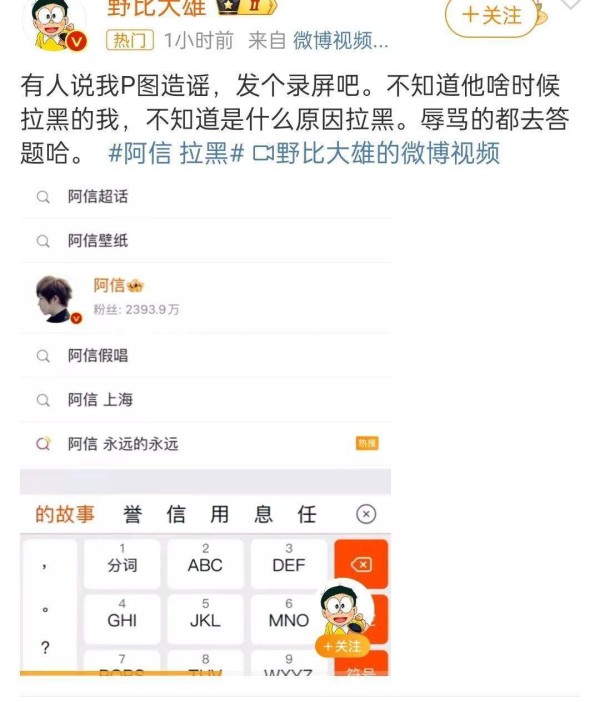Pick the 的故事 candidate word
Screen dimensions: 600x702
65,514
